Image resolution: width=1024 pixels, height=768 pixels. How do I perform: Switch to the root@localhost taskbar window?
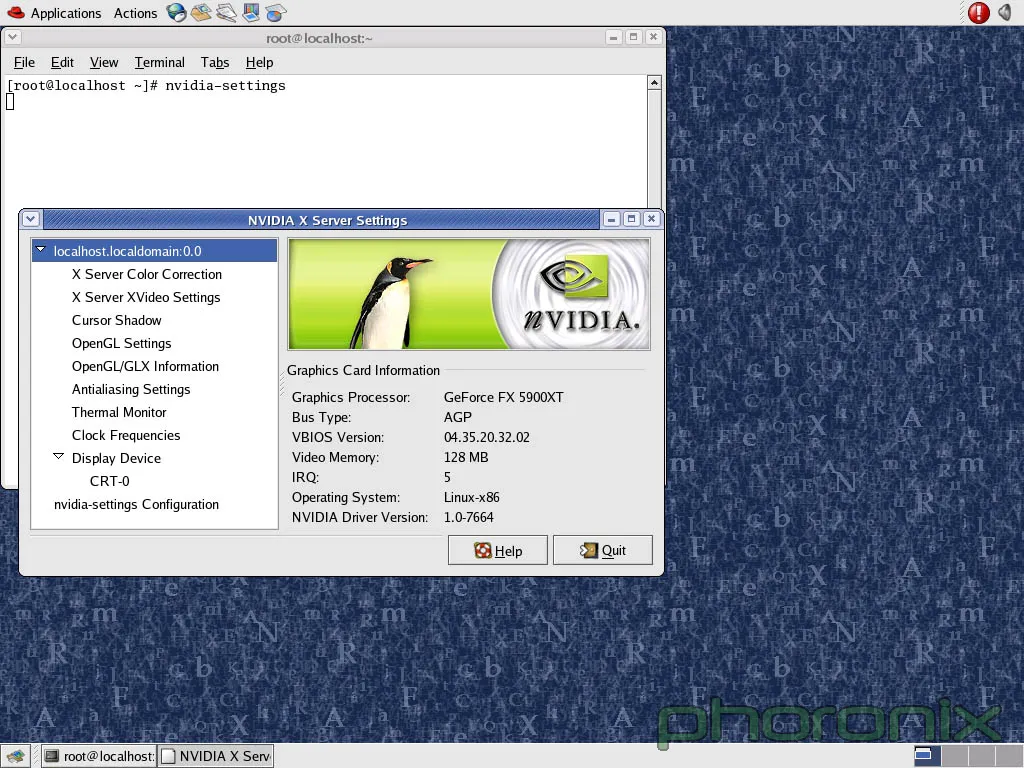(99, 756)
